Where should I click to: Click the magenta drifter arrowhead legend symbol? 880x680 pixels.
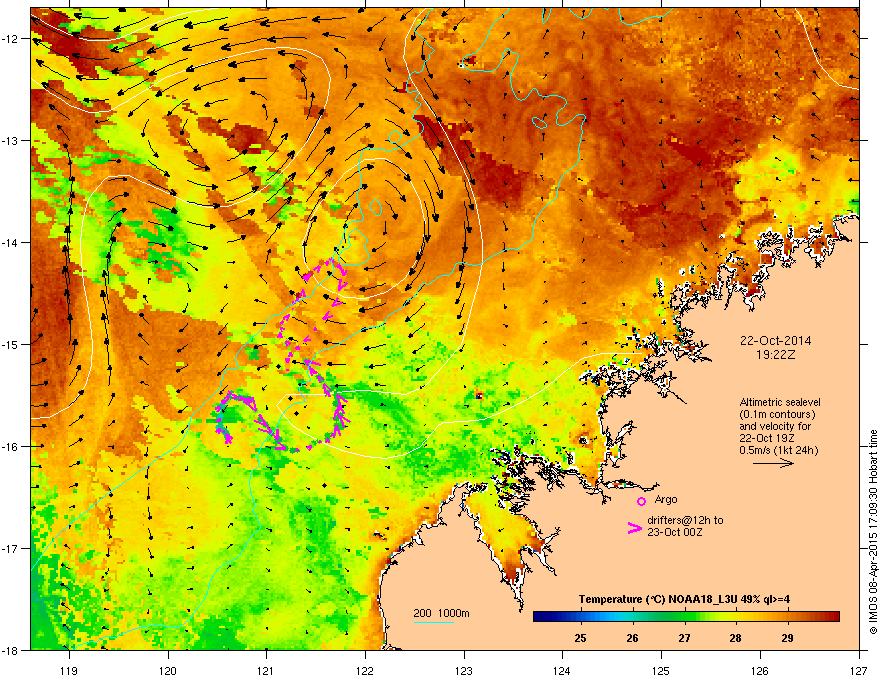point(635,527)
